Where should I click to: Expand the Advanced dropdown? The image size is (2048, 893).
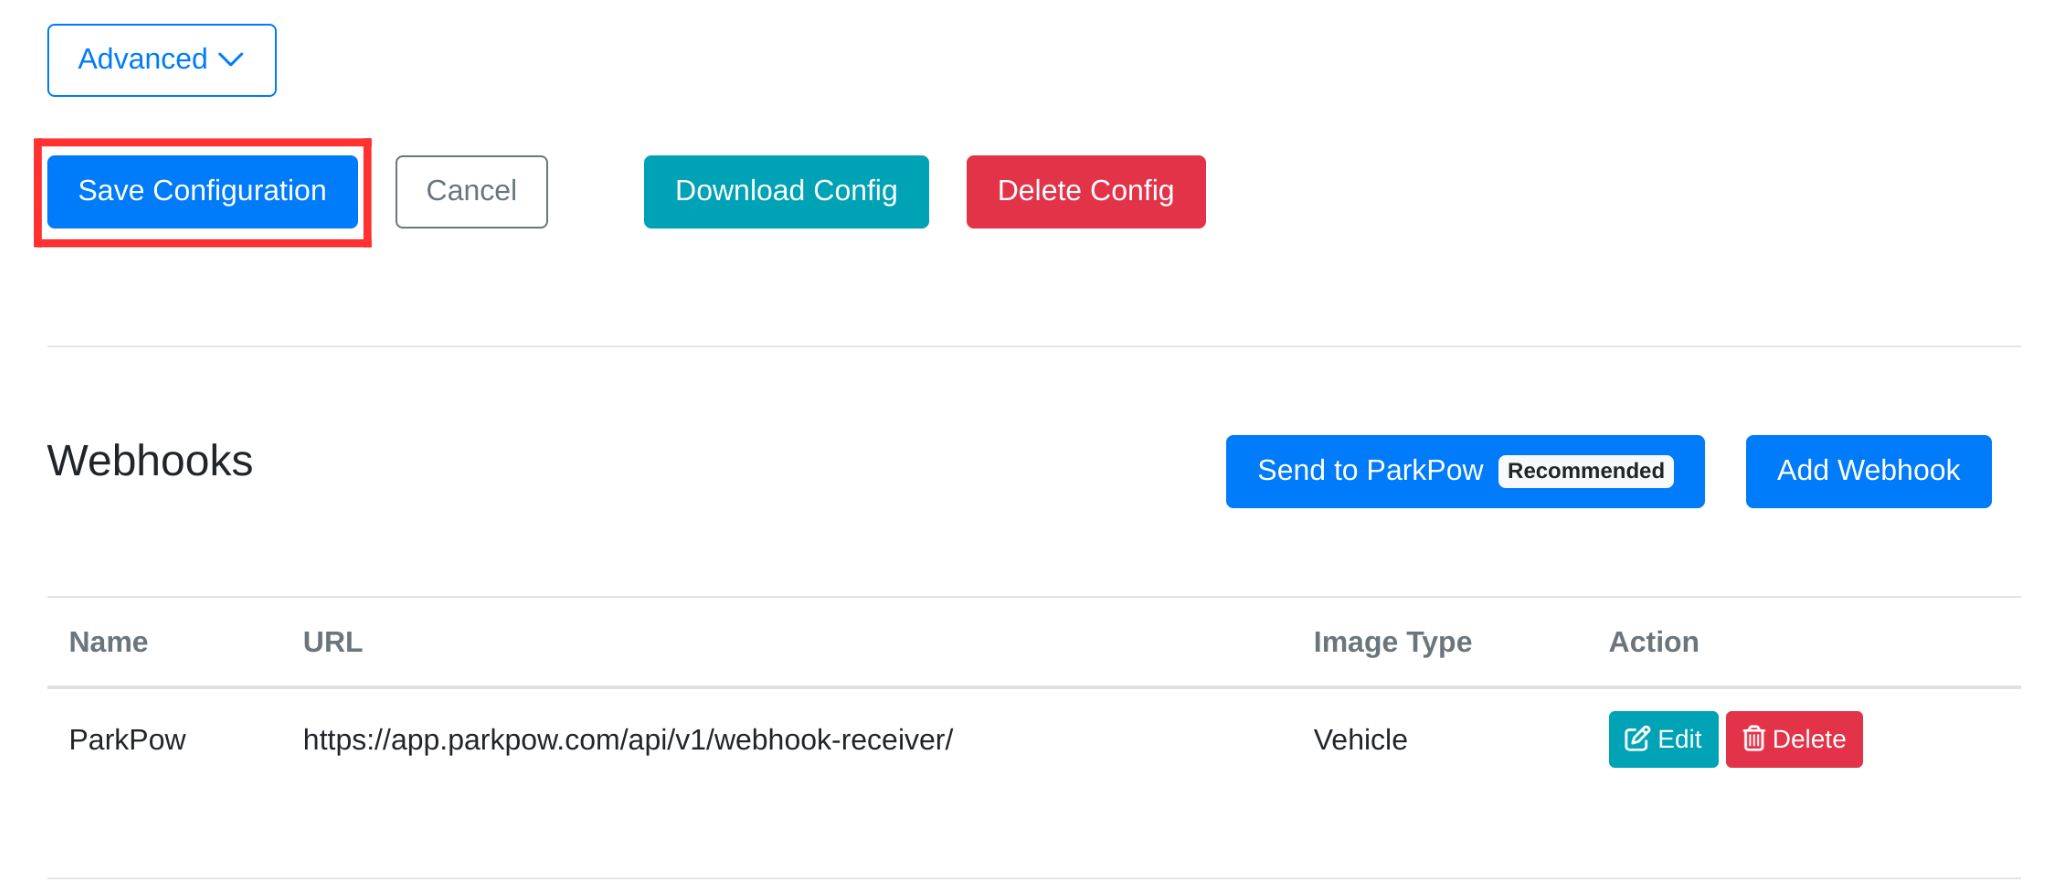click(x=162, y=60)
